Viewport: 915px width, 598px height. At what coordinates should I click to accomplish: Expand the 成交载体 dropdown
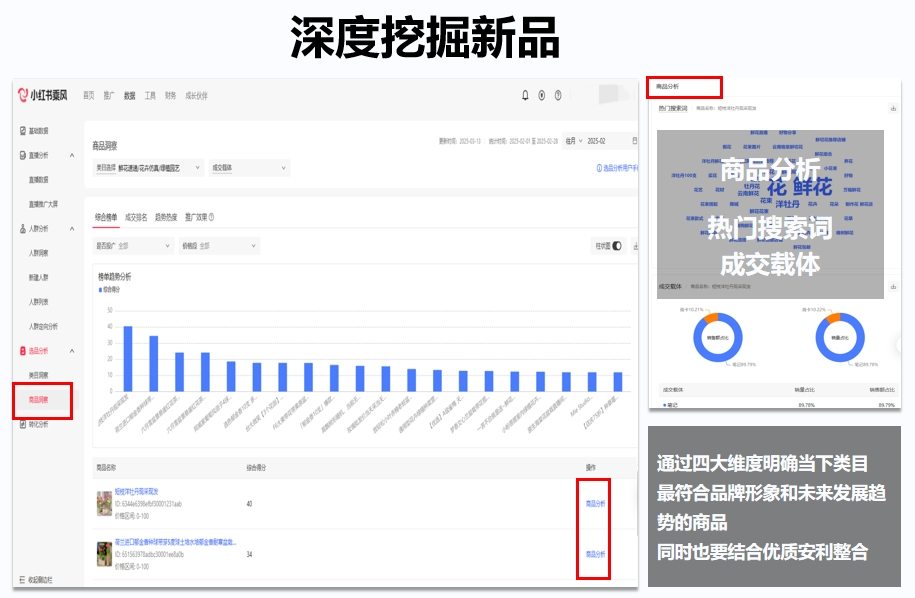click(245, 169)
